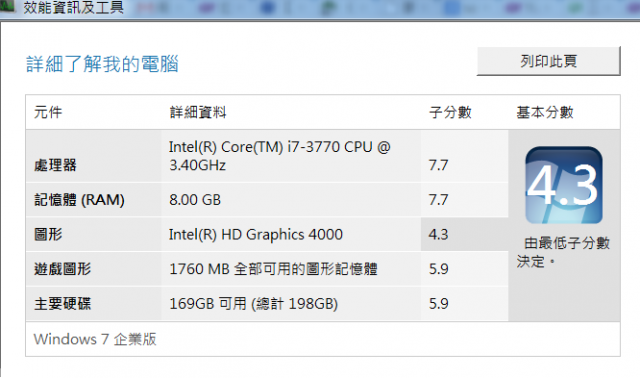This screenshot has height=378, width=640.
Task: Click the 詳細了解我的電腦 heading
Action: [x=102, y=64]
